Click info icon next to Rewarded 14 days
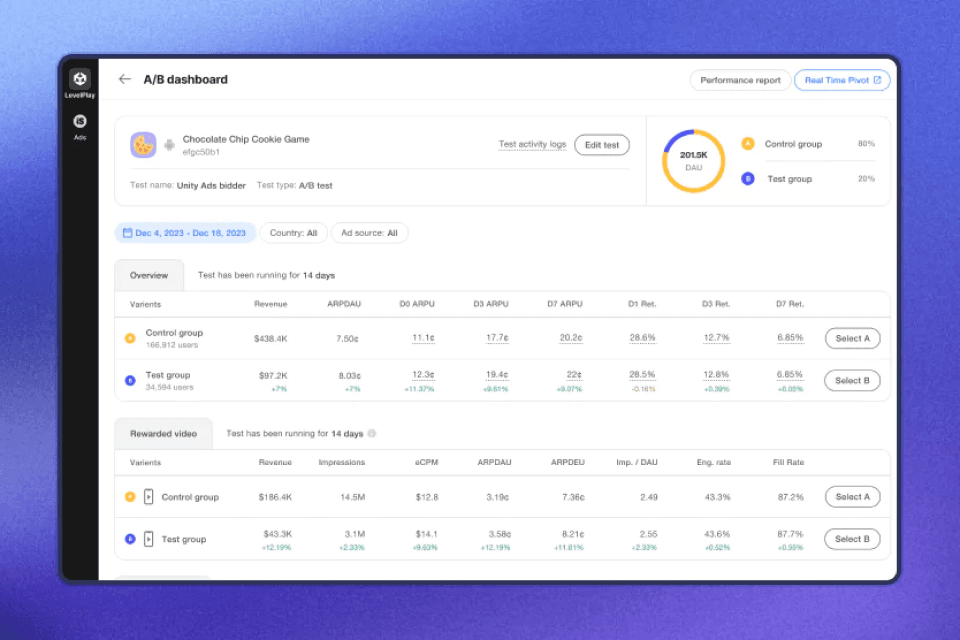This screenshot has width=960, height=640. (372, 434)
